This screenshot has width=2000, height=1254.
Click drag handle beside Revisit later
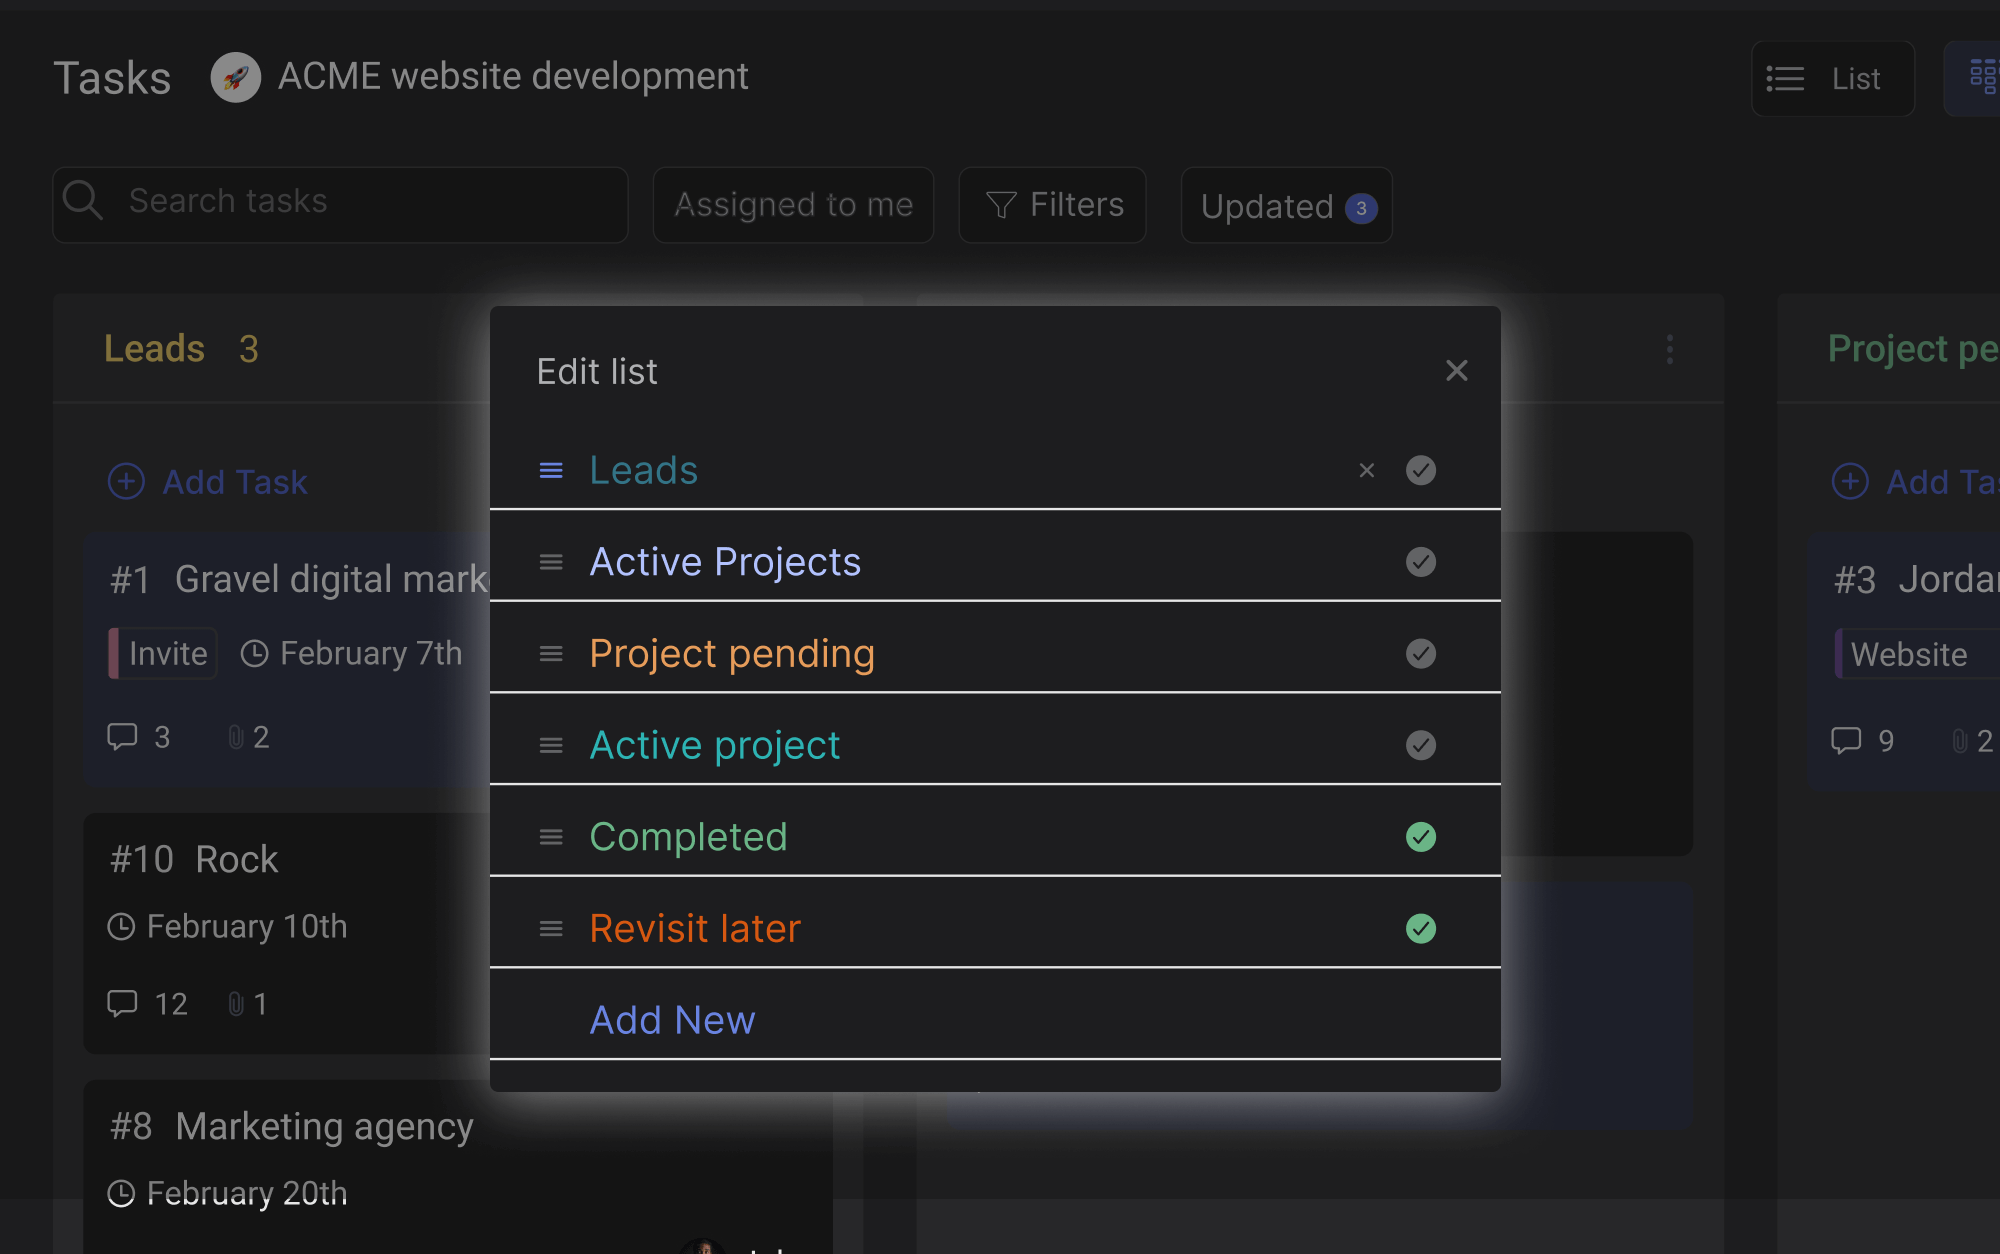pyautogui.click(x=551, y=929)
